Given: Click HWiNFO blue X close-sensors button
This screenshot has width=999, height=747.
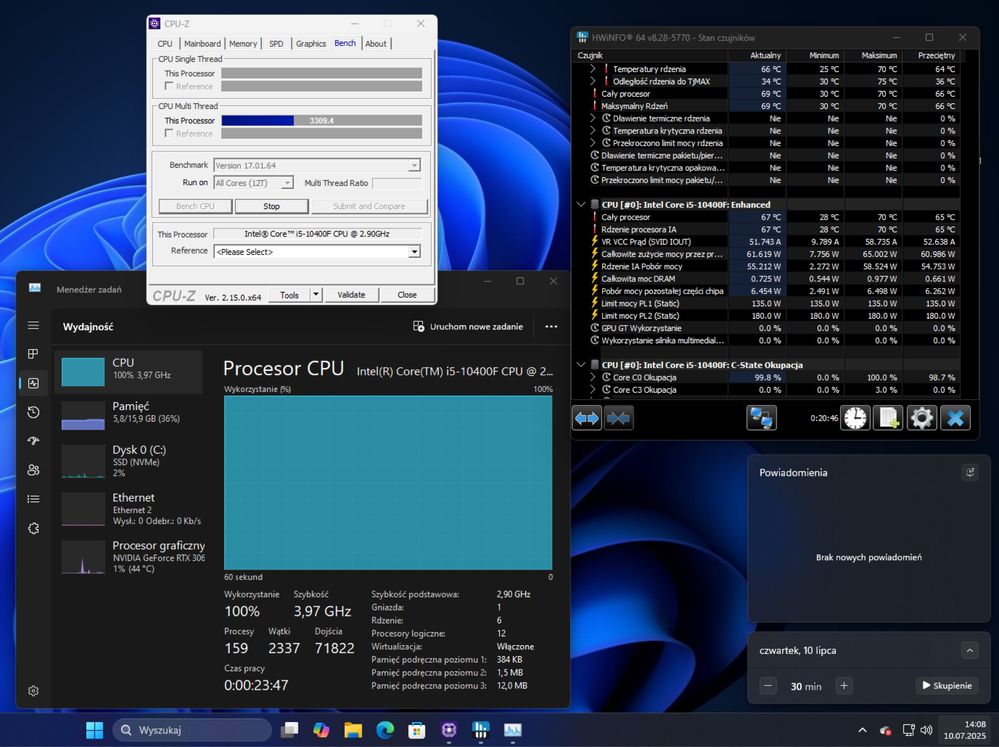Looking at the screenshot, I should click(955, 418).
